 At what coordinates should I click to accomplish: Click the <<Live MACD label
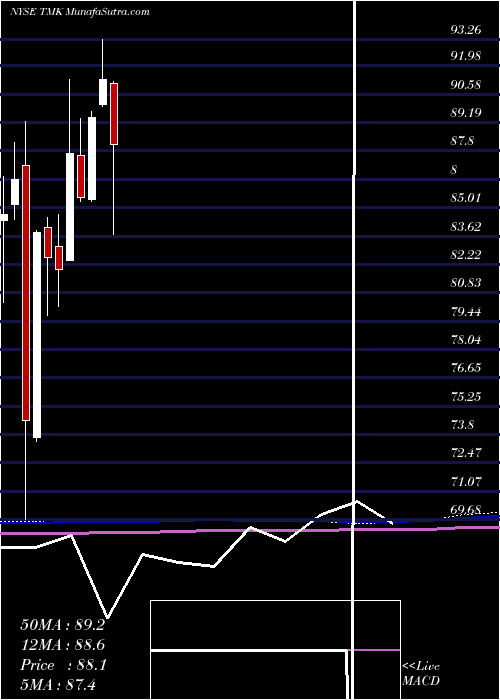tap(421, 673)
